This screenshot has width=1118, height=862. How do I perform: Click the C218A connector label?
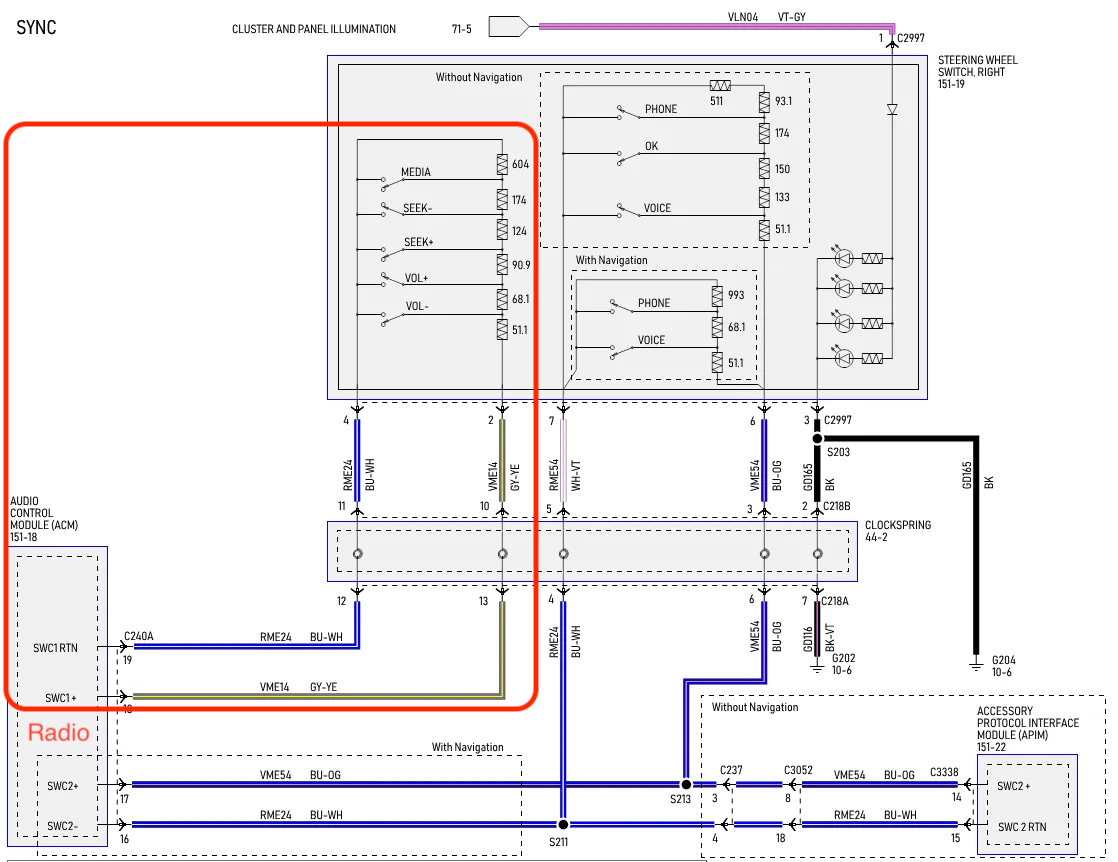[835, 601]
